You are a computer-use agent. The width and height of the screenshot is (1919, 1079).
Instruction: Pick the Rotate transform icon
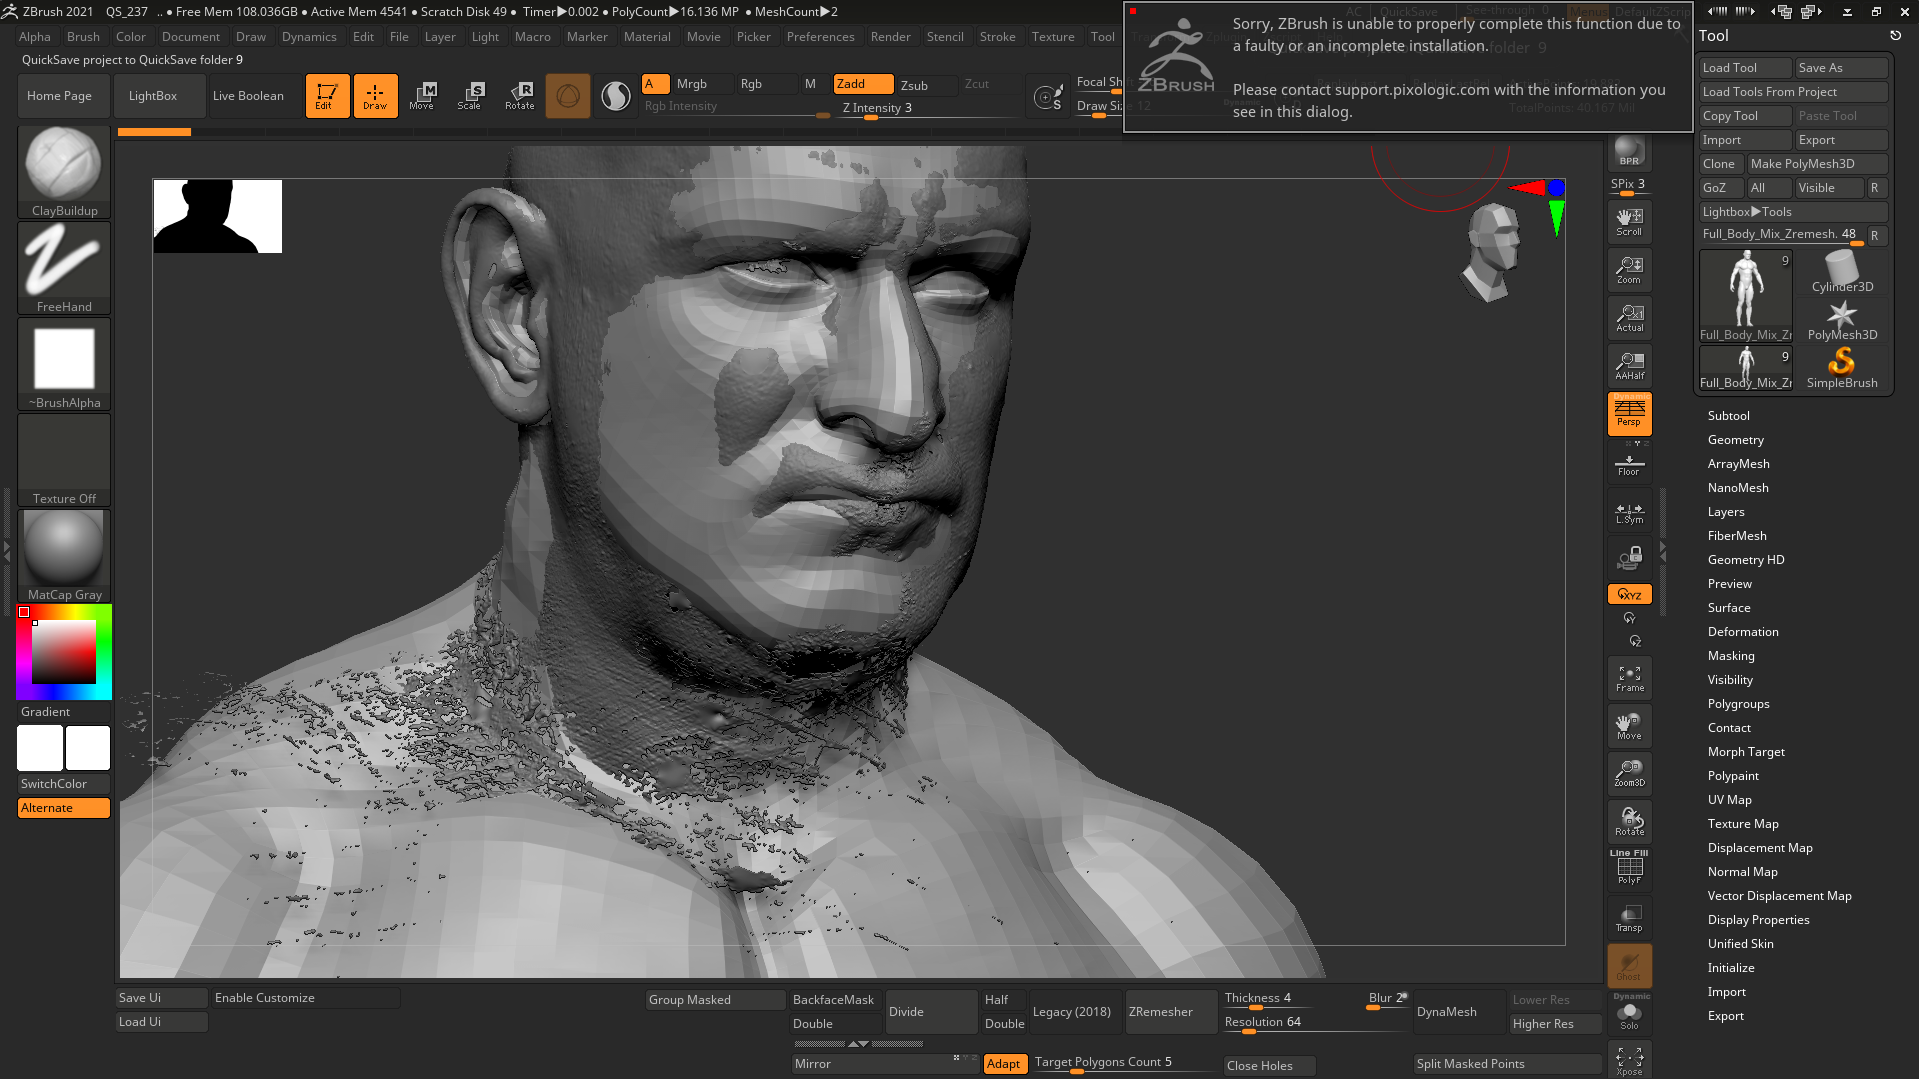coord(519,96)
